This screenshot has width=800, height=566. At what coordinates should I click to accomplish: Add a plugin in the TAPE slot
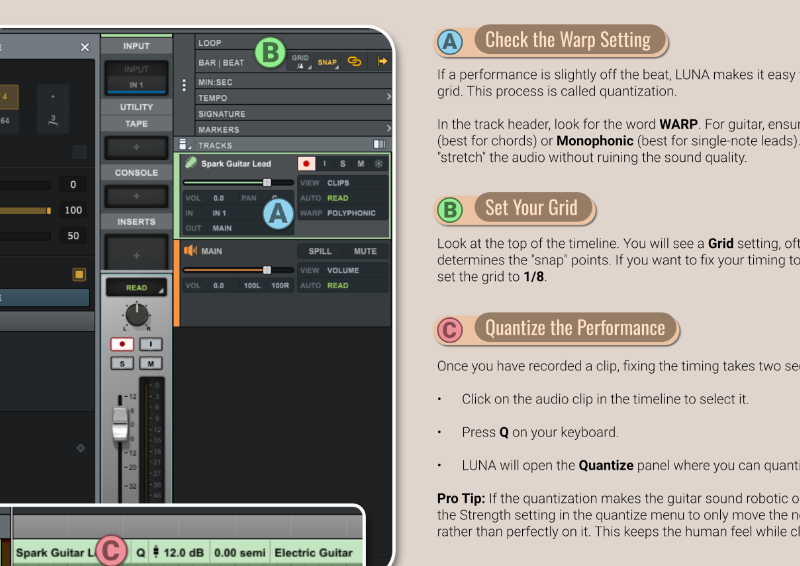click(136, 147)
